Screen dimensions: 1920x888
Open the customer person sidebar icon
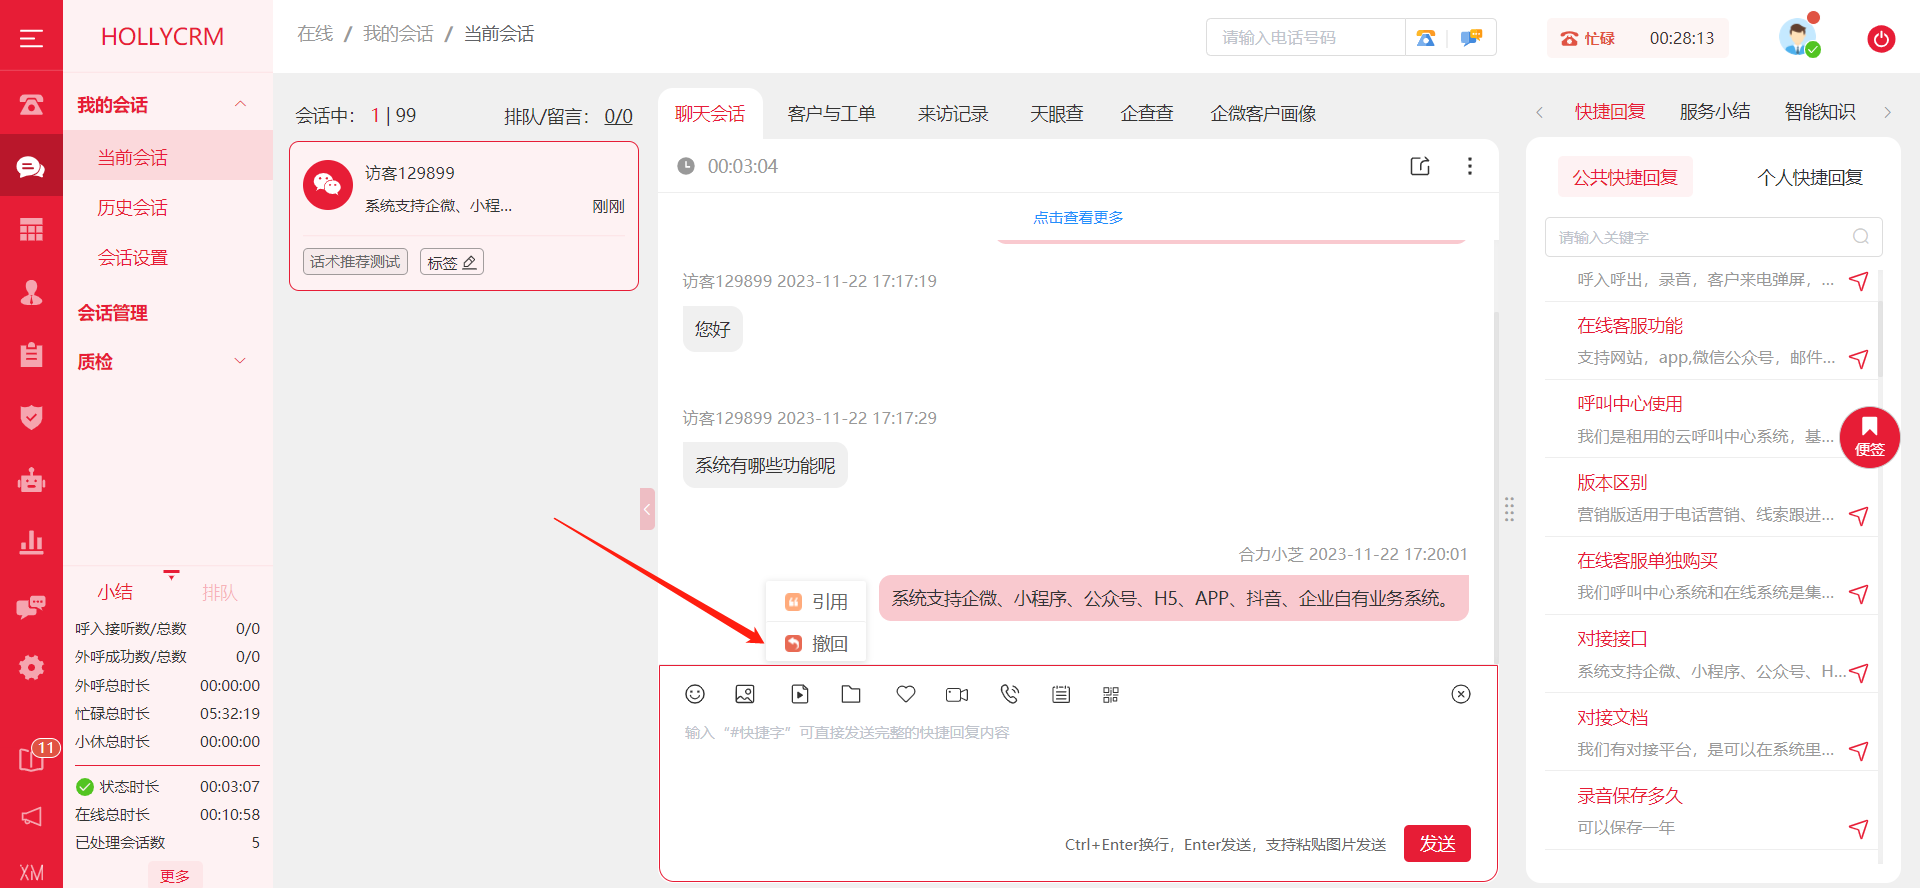coord(31,292)
